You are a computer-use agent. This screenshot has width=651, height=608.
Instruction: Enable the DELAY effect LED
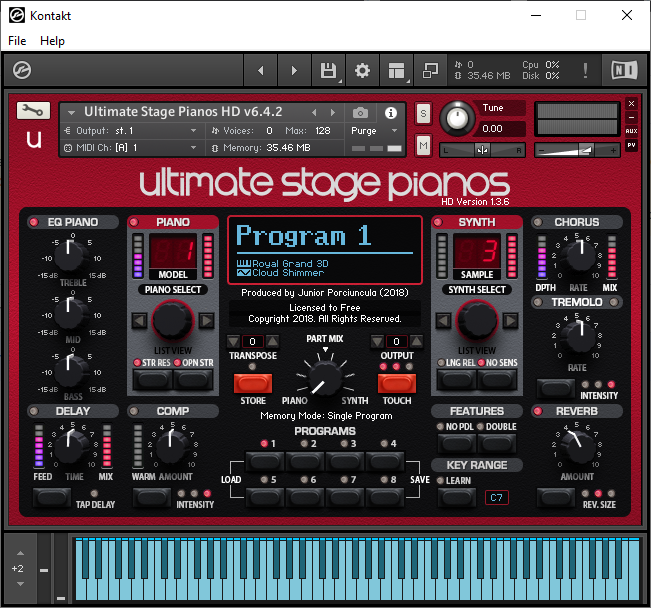pyautogui.click(x=34, y=411)
